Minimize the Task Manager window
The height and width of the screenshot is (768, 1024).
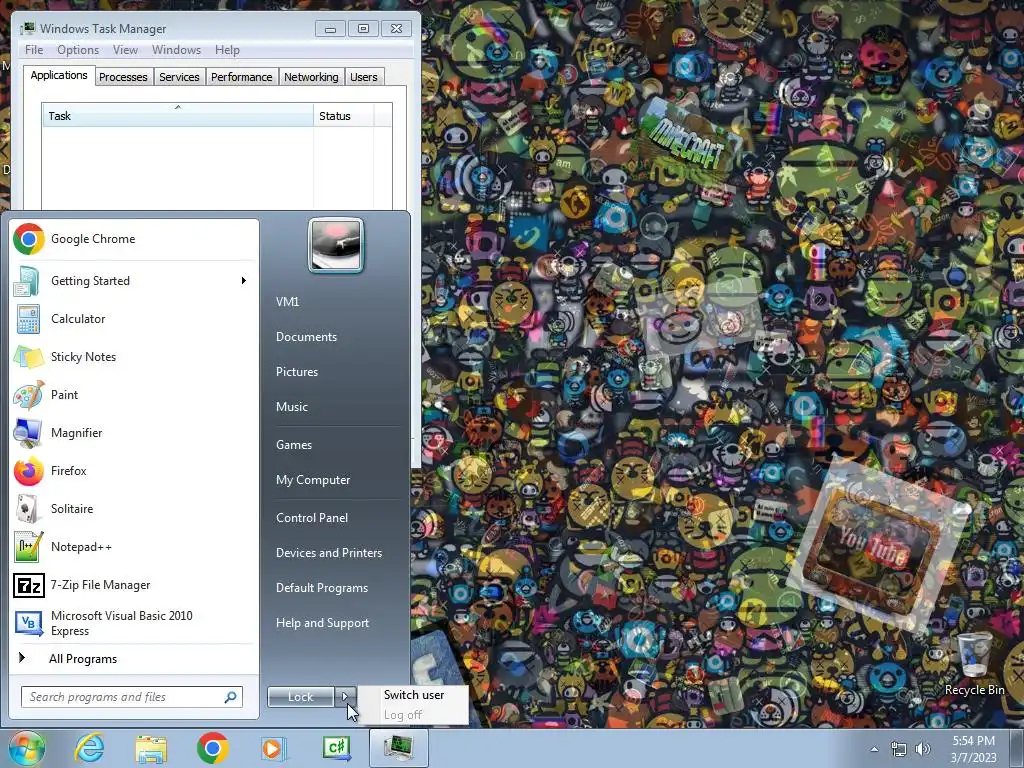(330, 29)
